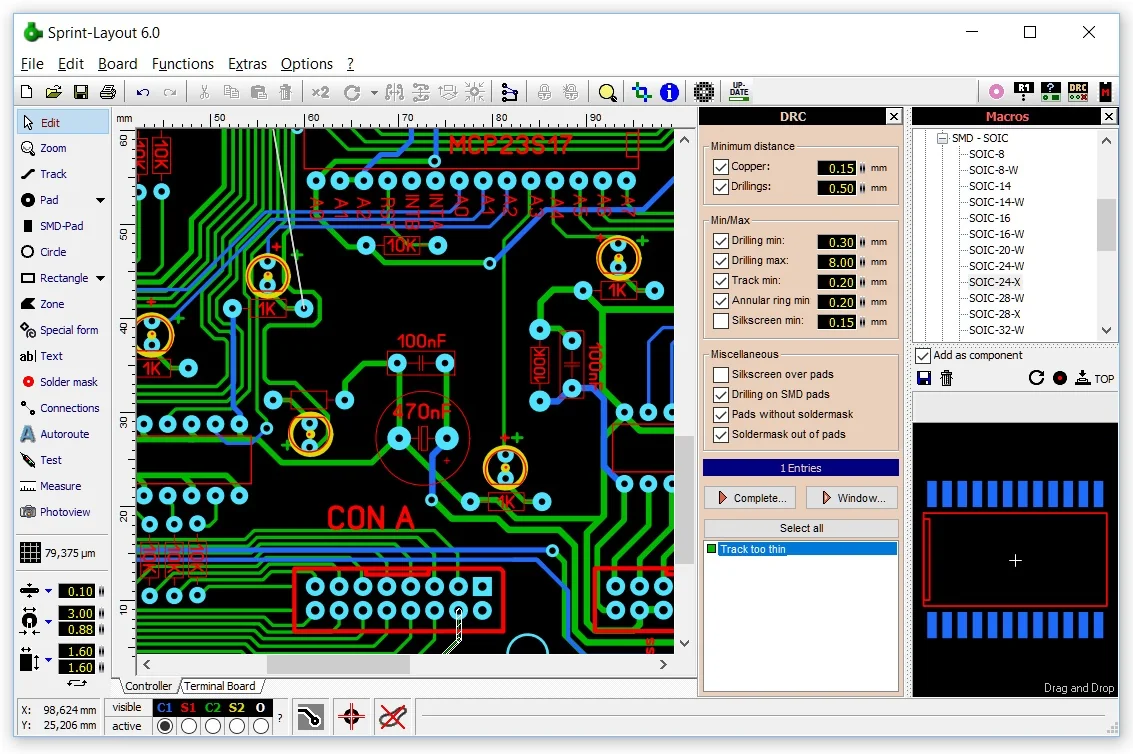
Task: Disable the Silkscreen min distance check
Action: point(721,321)
